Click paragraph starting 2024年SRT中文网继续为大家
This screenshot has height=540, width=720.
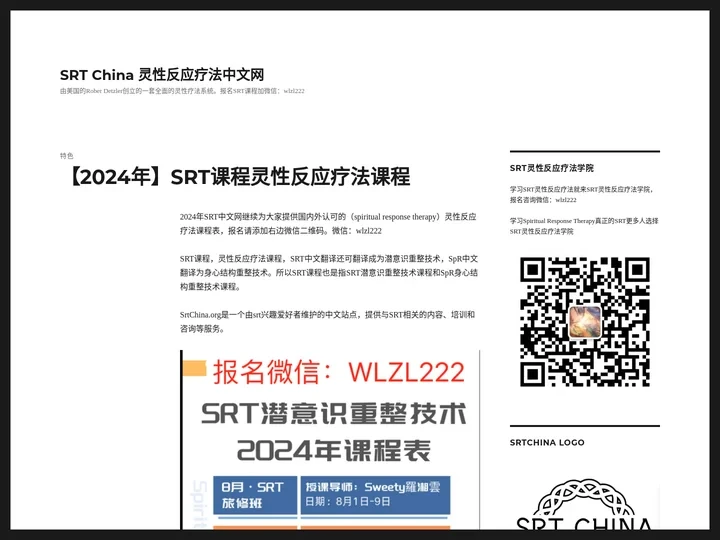click(x=328, y=224)
